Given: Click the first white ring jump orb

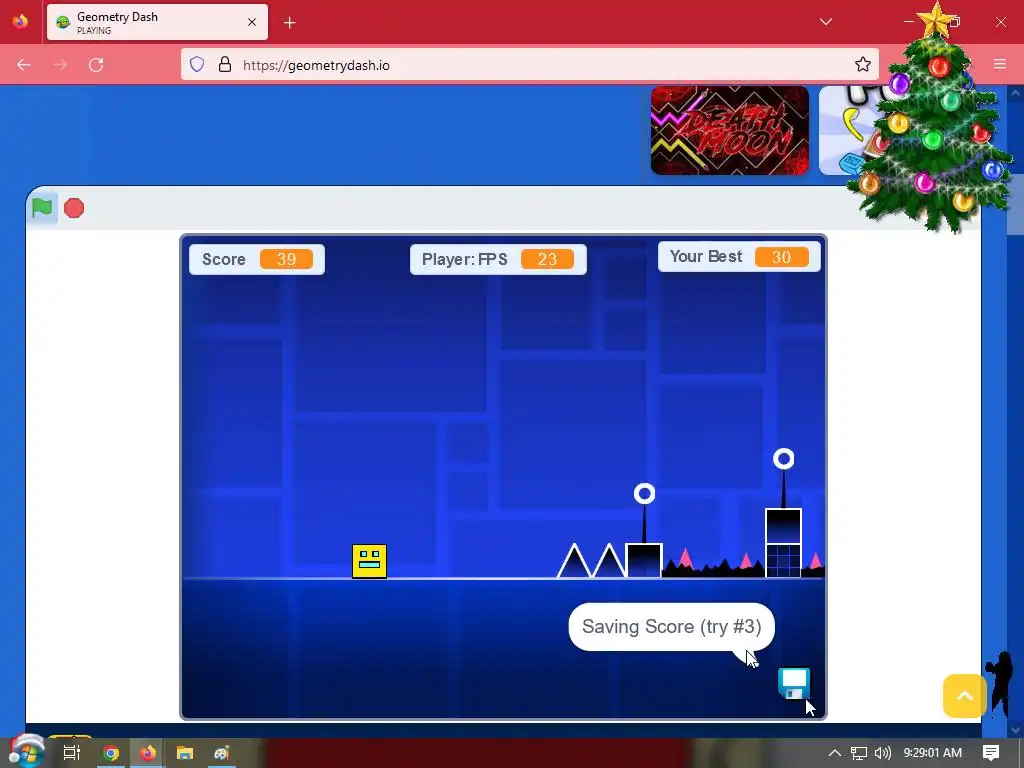Looking at the screenshot, I should (x=645, y=494).
